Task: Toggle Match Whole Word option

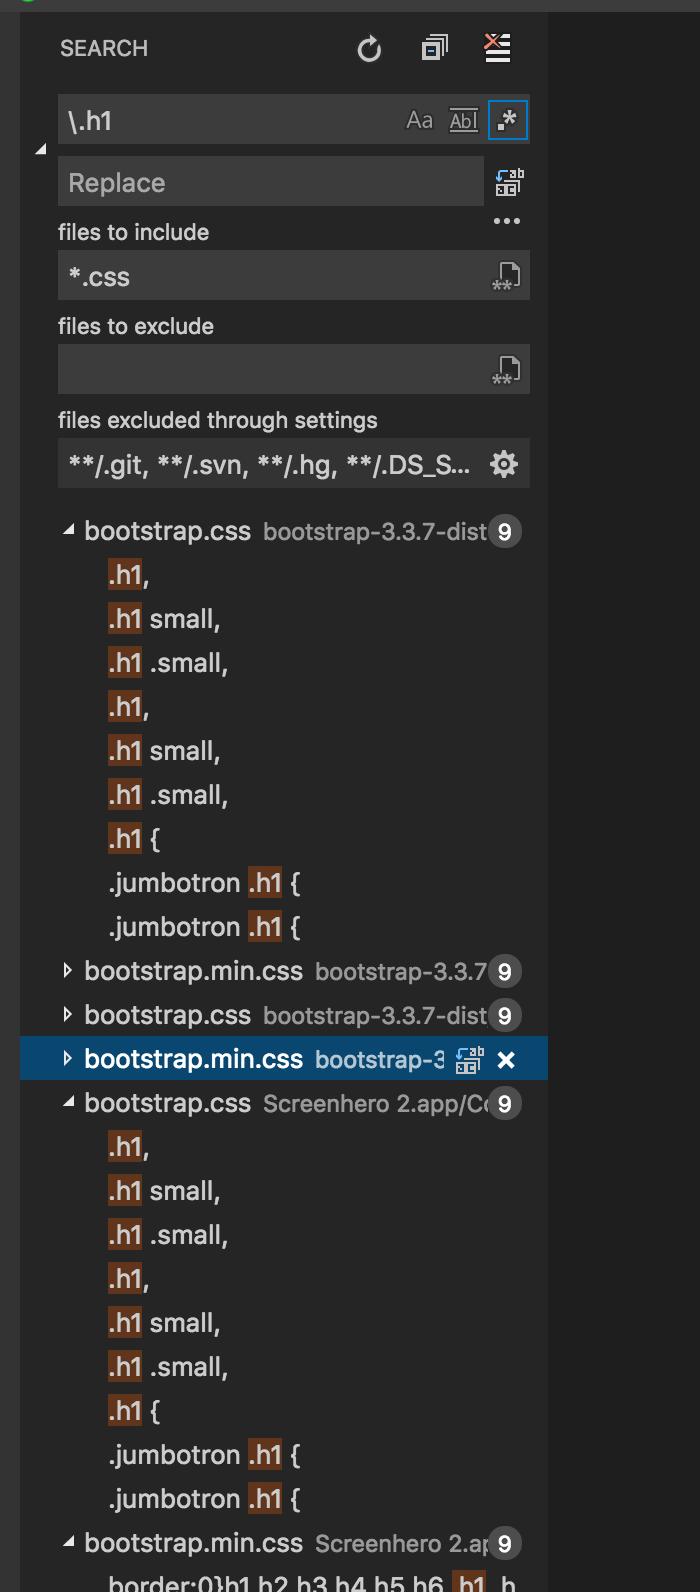Action: tap(463, 121)
